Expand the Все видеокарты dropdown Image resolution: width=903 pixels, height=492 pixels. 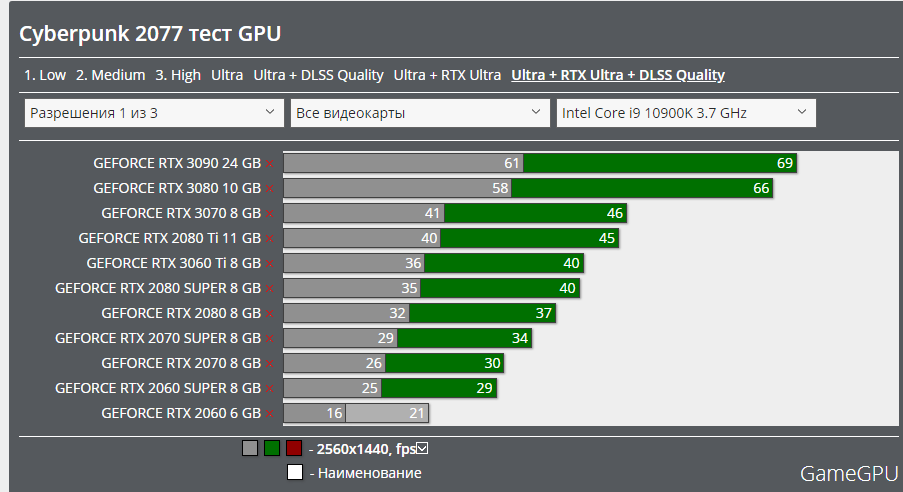coord(419,113)
